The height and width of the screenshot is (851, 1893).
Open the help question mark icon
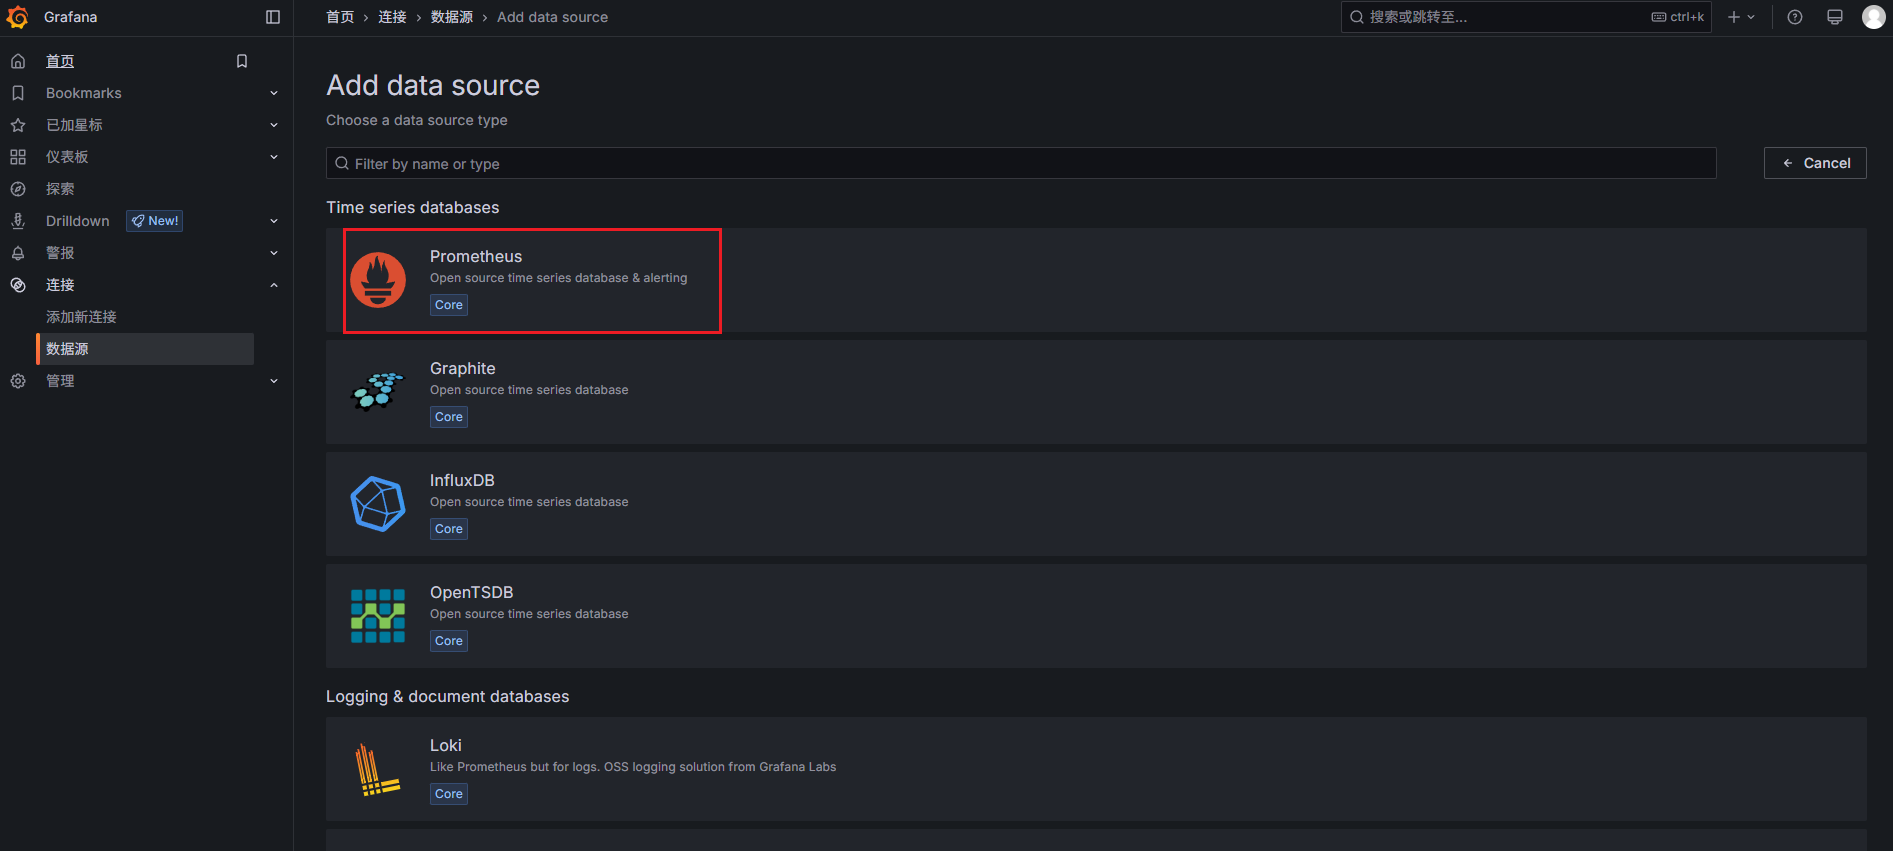[1795, 17]
